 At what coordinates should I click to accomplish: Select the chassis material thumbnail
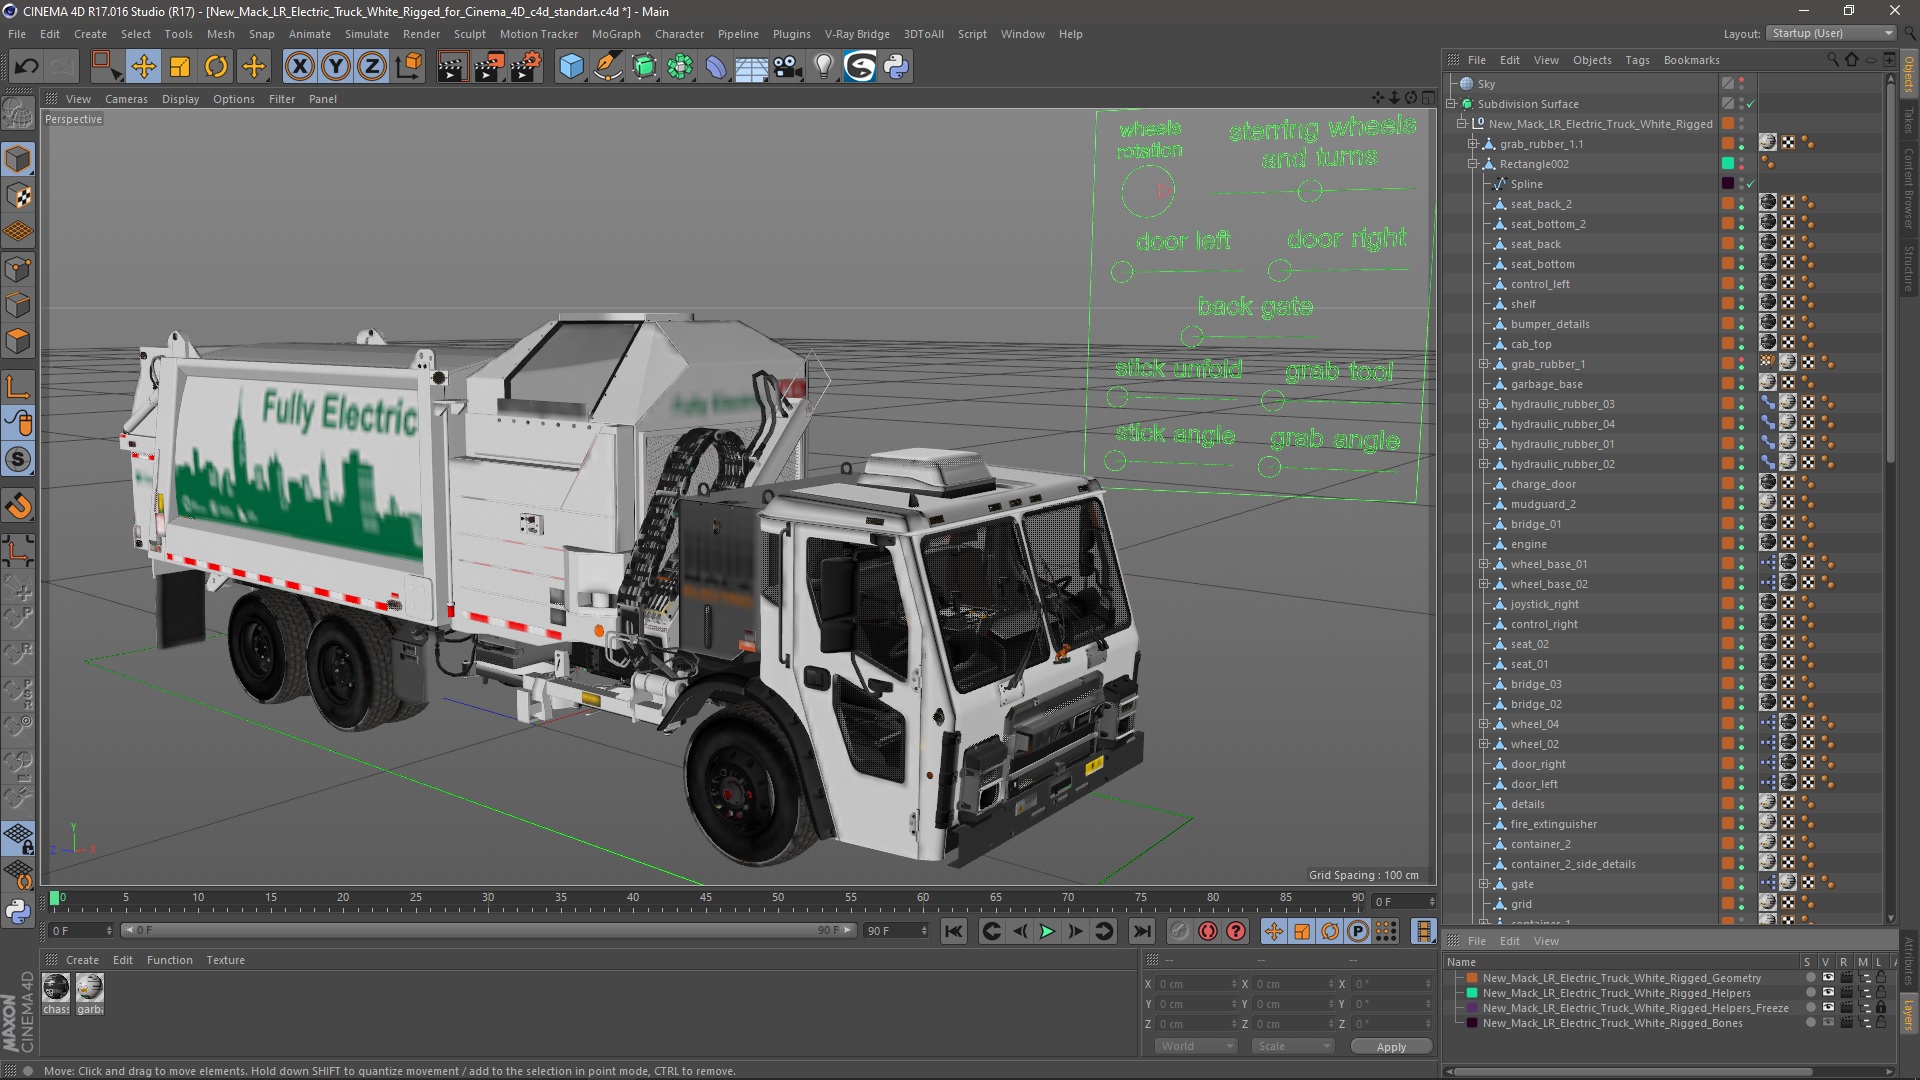[x=57, y=988]
